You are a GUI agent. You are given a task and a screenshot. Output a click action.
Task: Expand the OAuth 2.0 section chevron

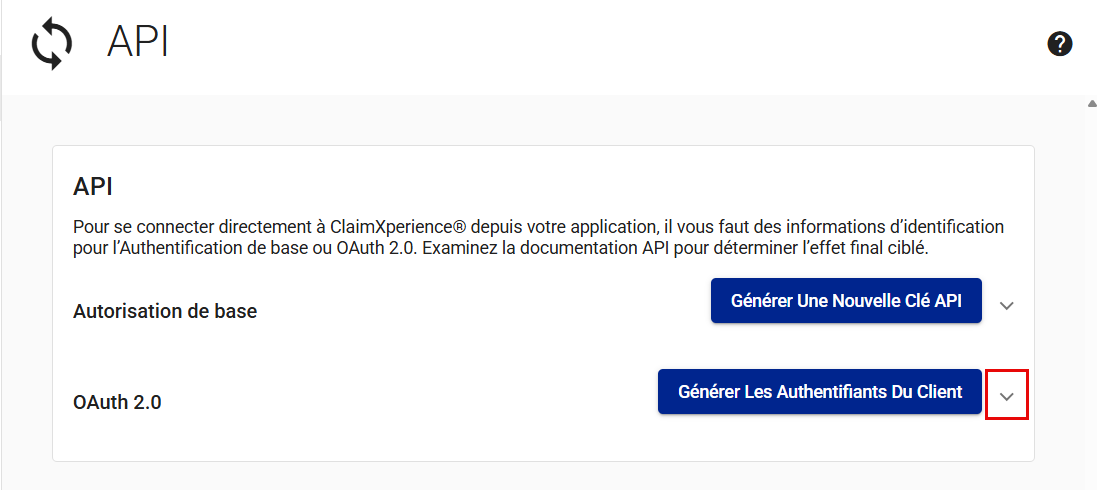click(1007, 397)
